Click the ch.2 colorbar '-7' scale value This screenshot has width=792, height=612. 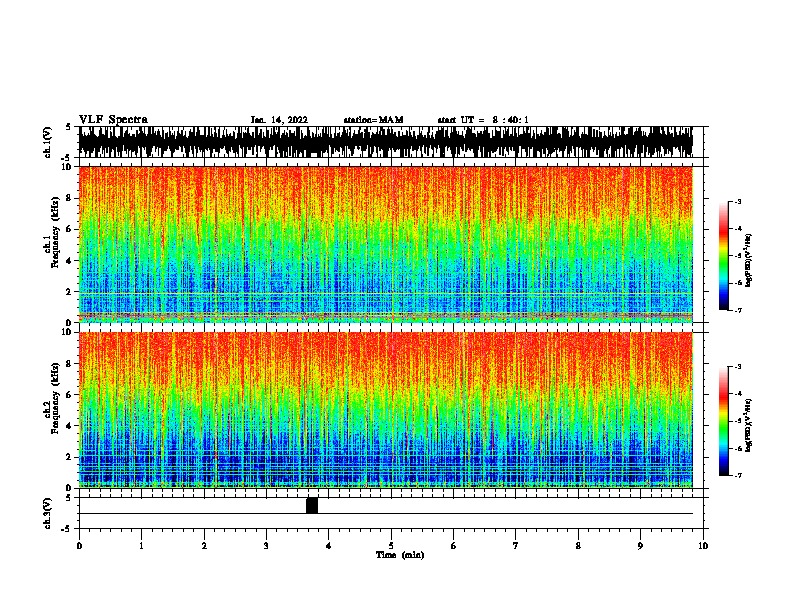click(x=738, y=475)
